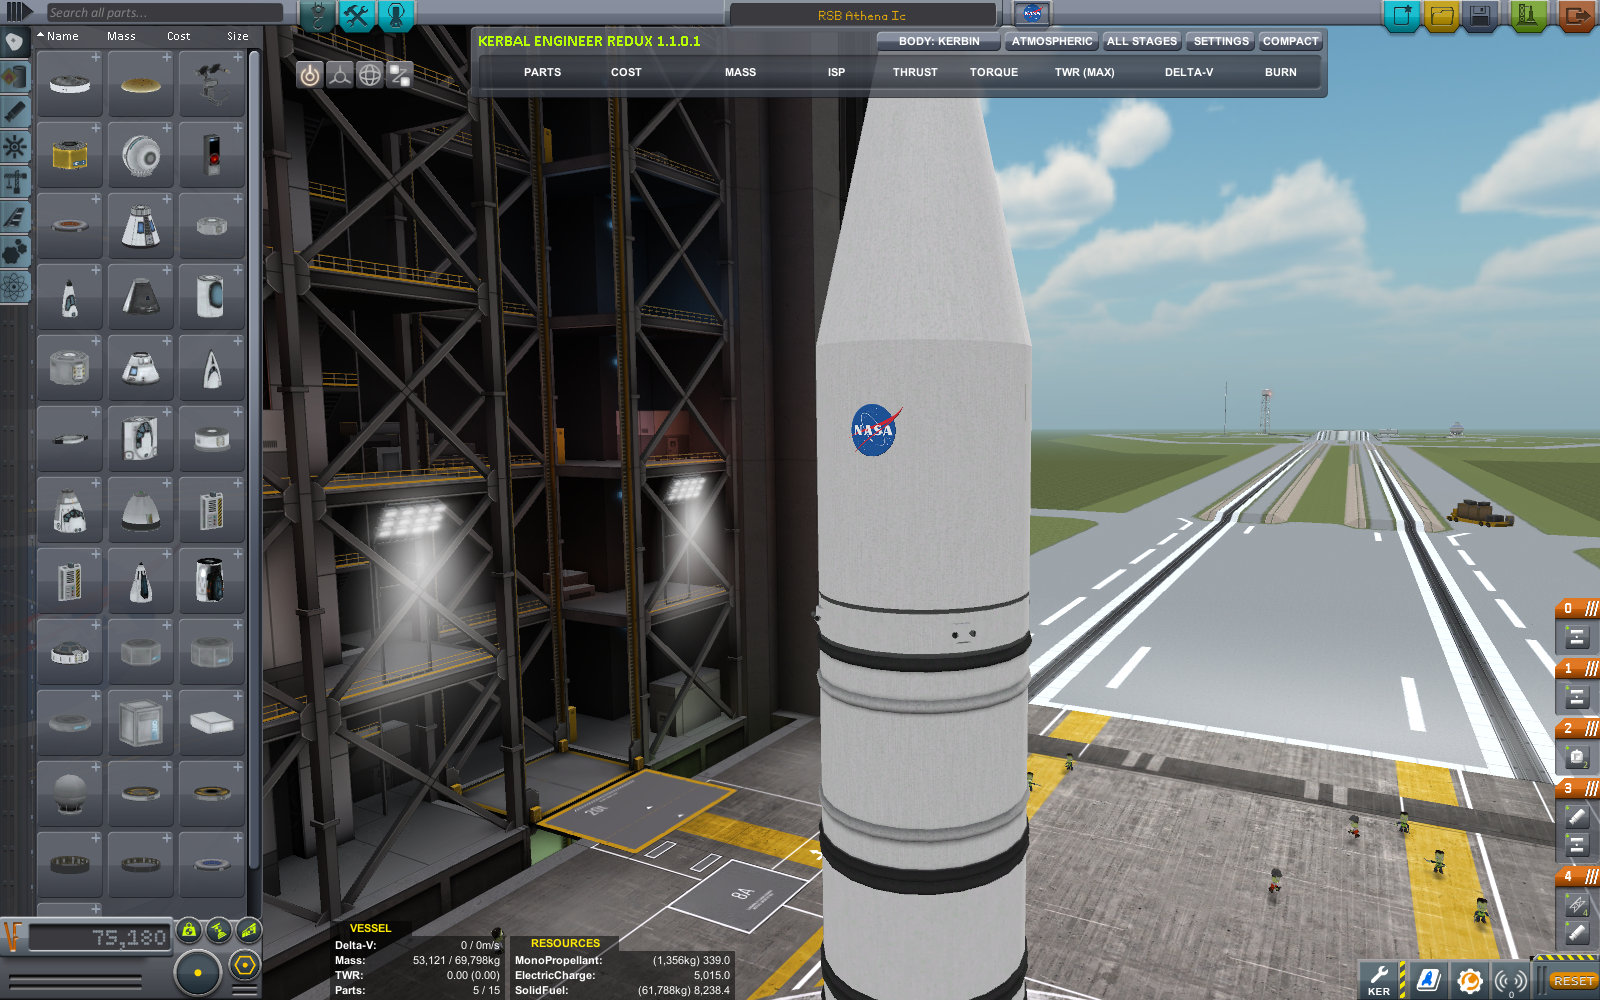
Task: Open the crew assignment tab (kerbal icon)
Action: tap(396, 15)
